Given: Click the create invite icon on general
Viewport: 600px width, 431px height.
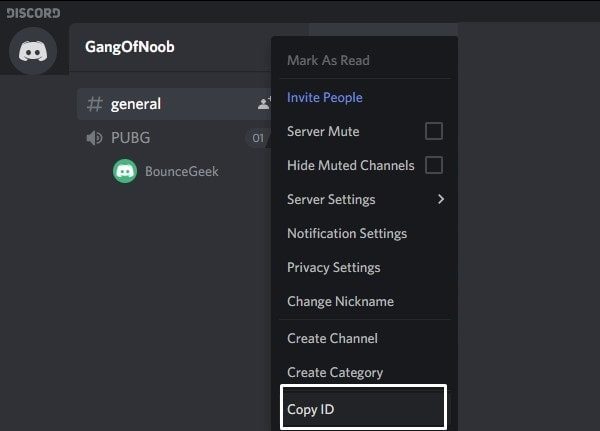Looking at the screenshot, I should [x=264, y=103].
